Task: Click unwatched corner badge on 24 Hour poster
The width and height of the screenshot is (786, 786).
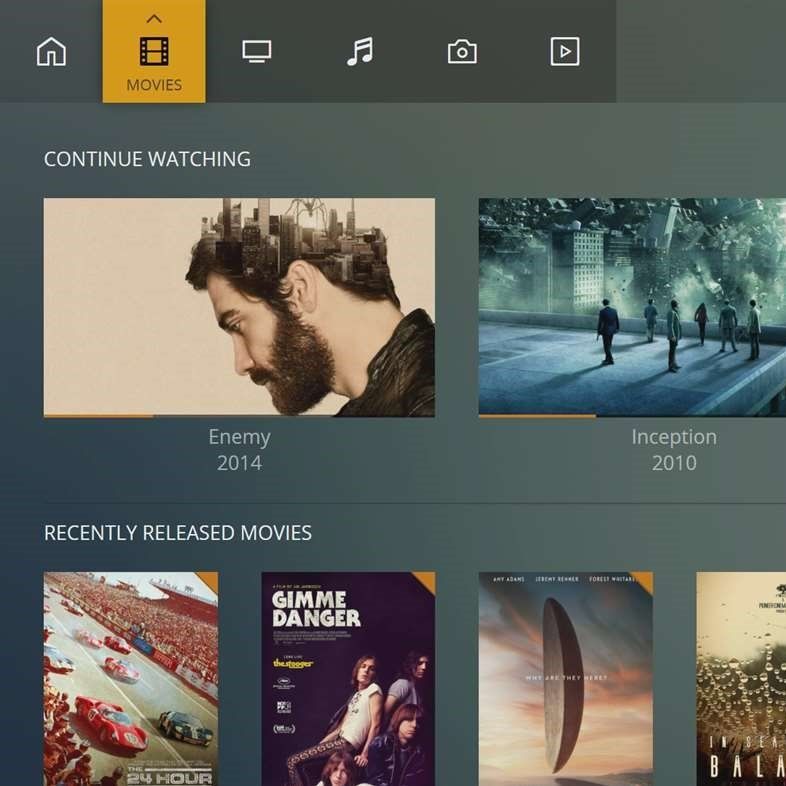Action: pyautogui.click(x=208, y=581)
